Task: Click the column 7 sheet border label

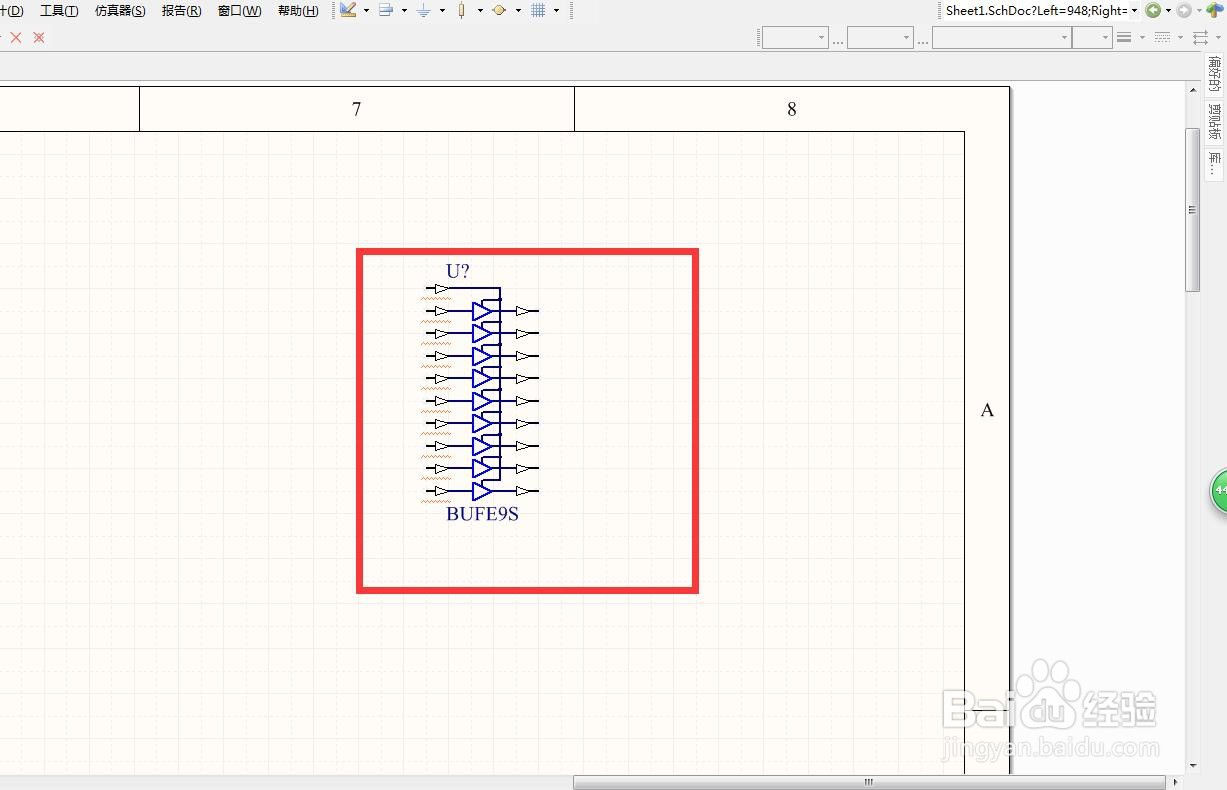Action: click(356, 109)
